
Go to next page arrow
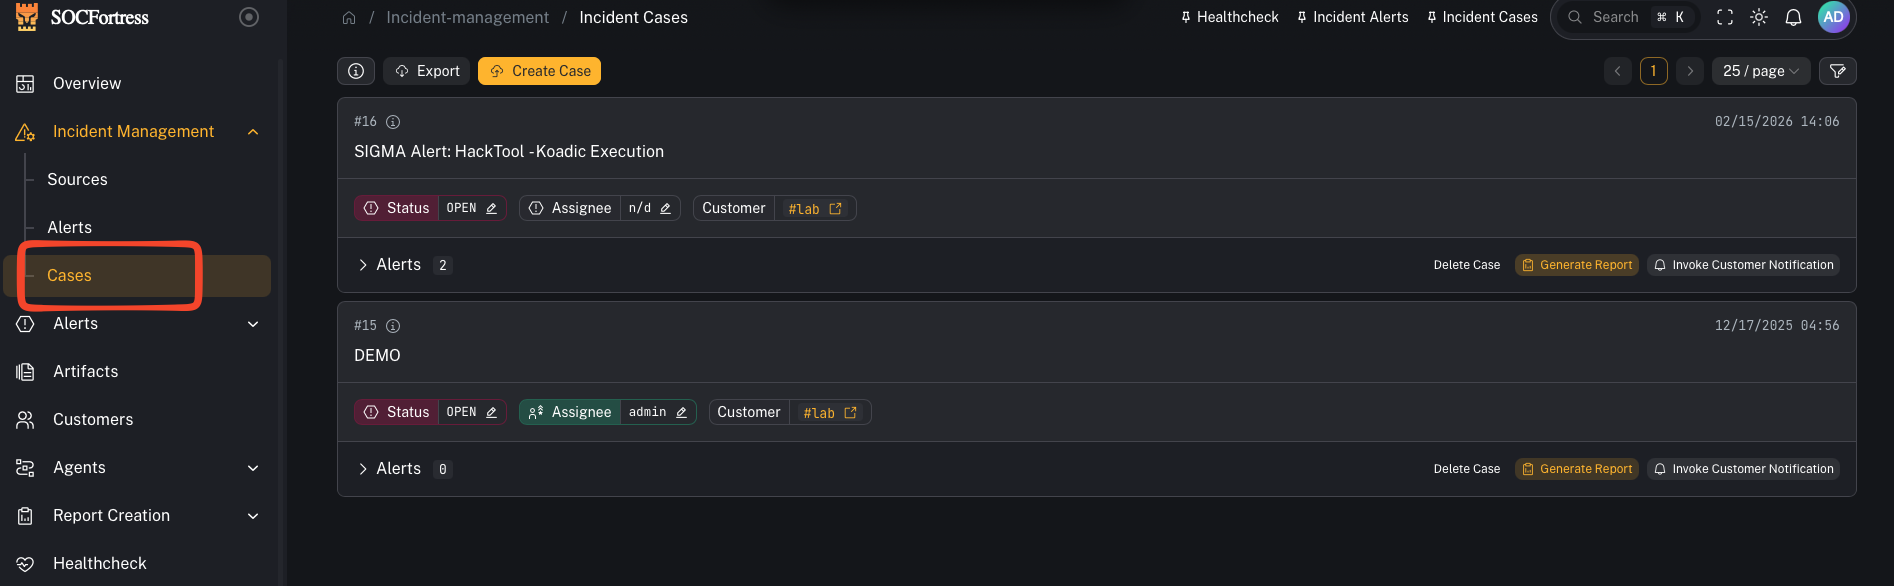click(x=1690, y=71)
